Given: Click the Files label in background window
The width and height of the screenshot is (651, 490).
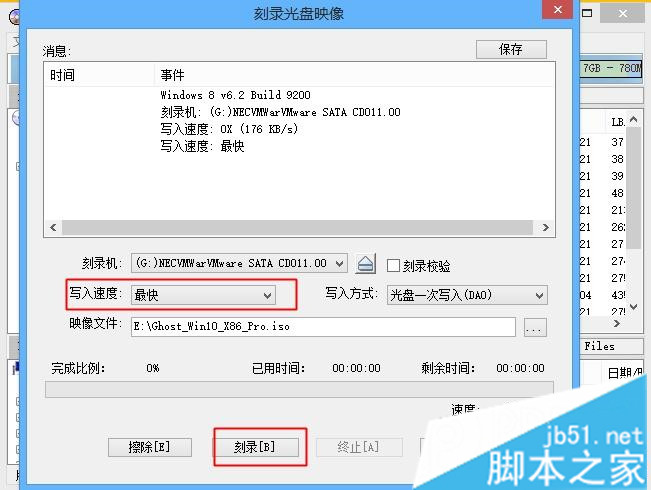Looking at the screenshot, I should [599, 346].
